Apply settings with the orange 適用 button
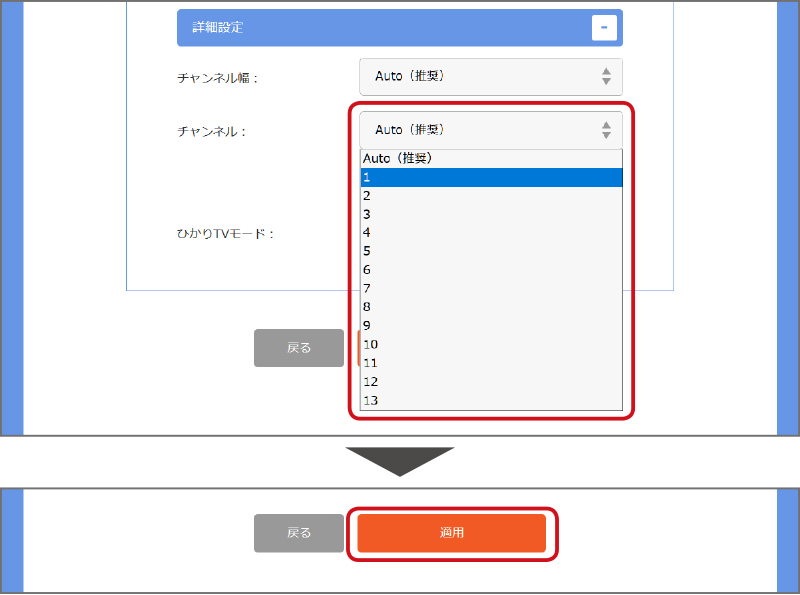 click(452, 533)
